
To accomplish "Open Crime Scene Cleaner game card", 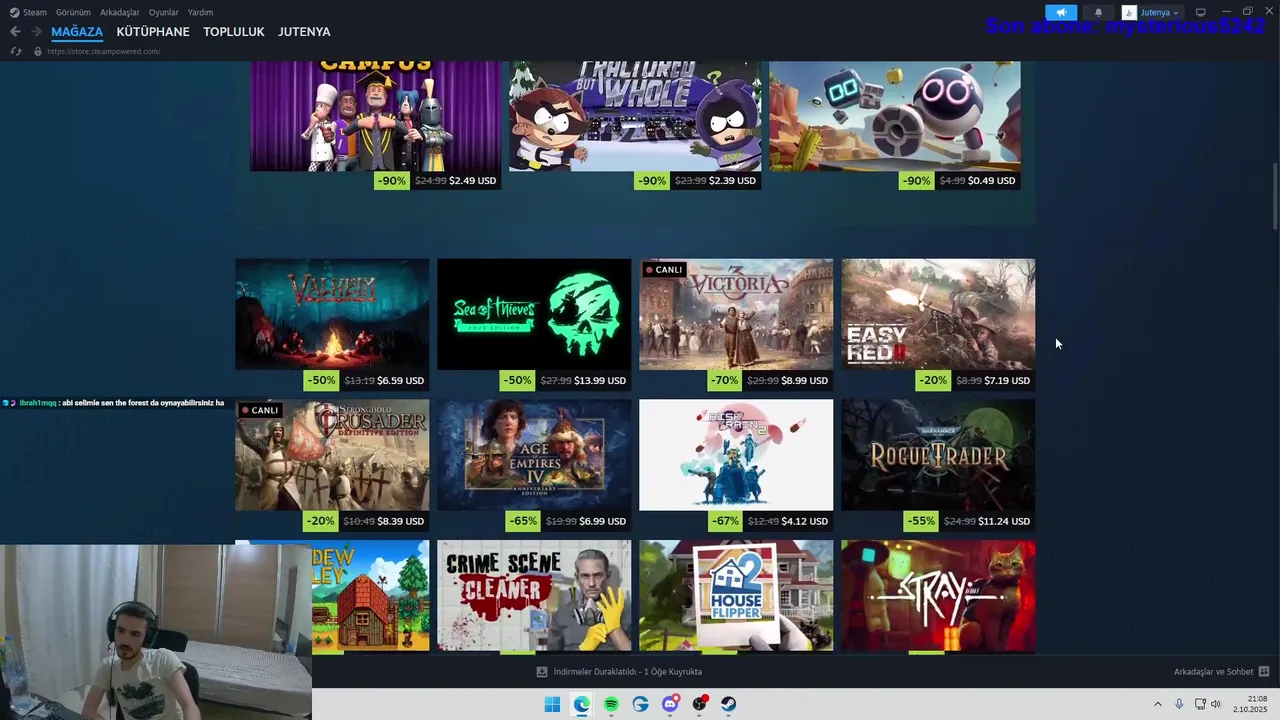I will coord(534,596).
